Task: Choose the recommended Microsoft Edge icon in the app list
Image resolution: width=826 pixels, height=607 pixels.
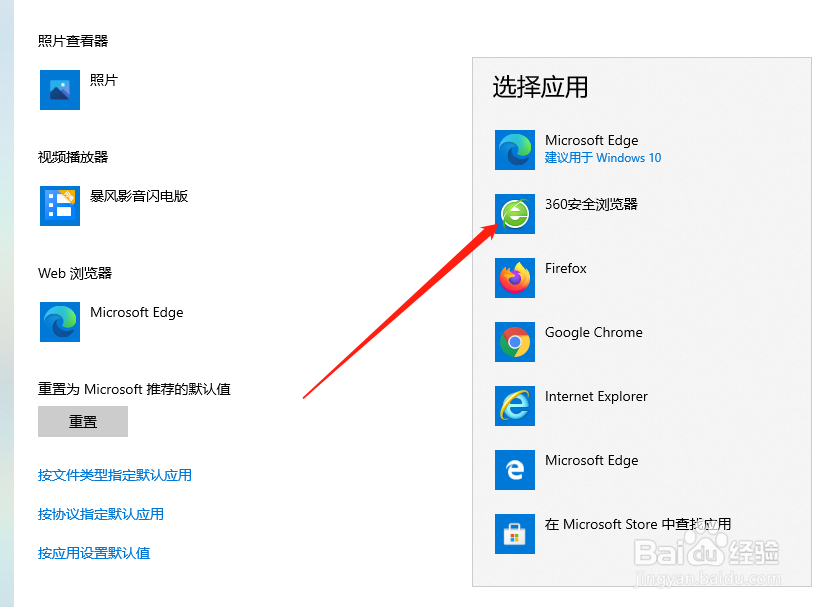Action: point(515,150)
